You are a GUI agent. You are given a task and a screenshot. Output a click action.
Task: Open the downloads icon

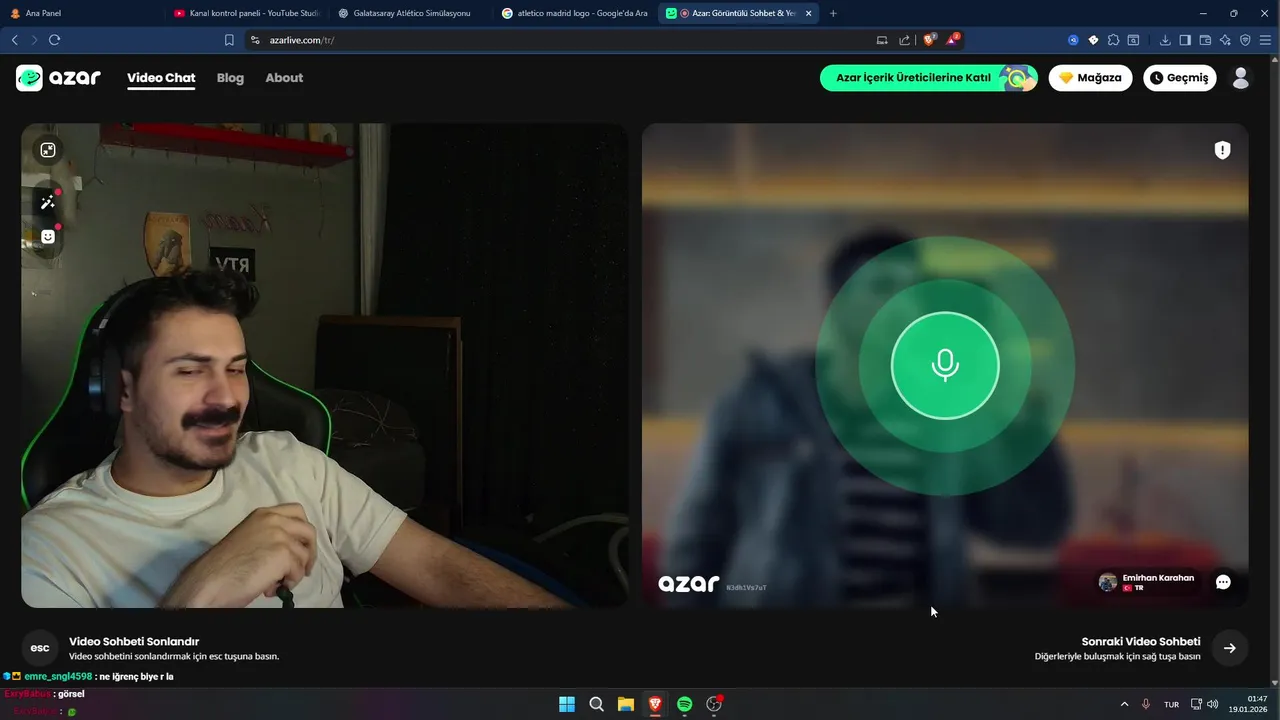pos(1165,40)
